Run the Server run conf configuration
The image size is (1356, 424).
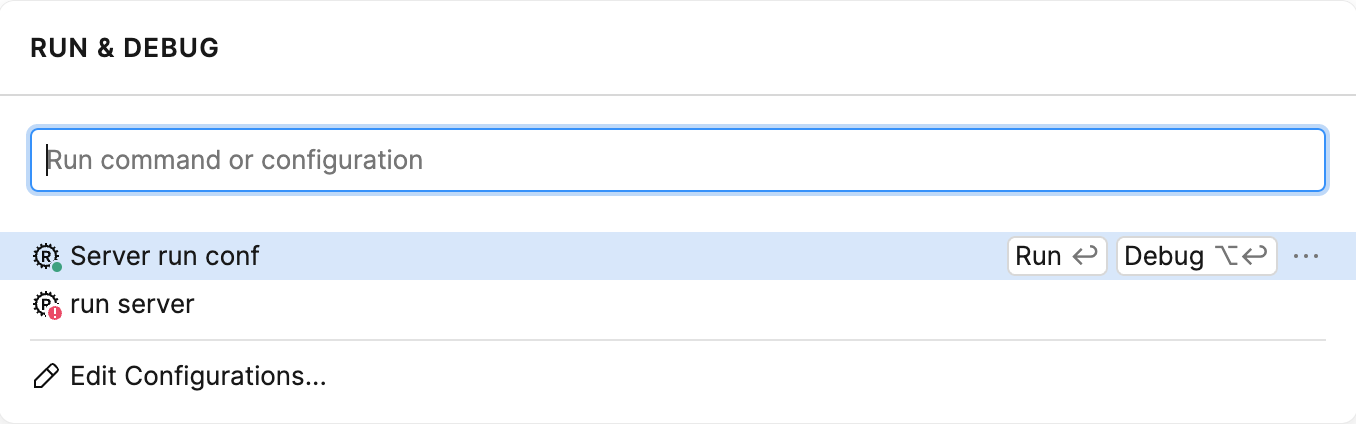point(1056,256)
